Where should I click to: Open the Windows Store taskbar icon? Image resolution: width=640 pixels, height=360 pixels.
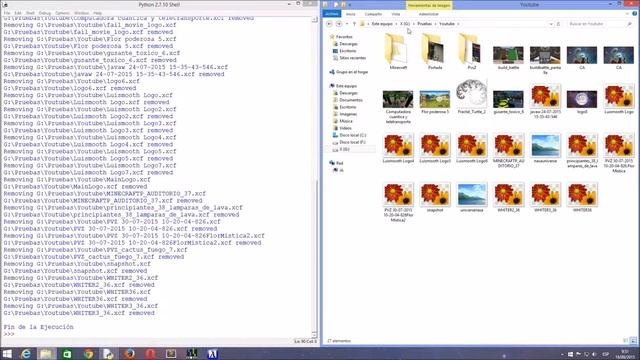pyautogui.click(x=67, y=354)
